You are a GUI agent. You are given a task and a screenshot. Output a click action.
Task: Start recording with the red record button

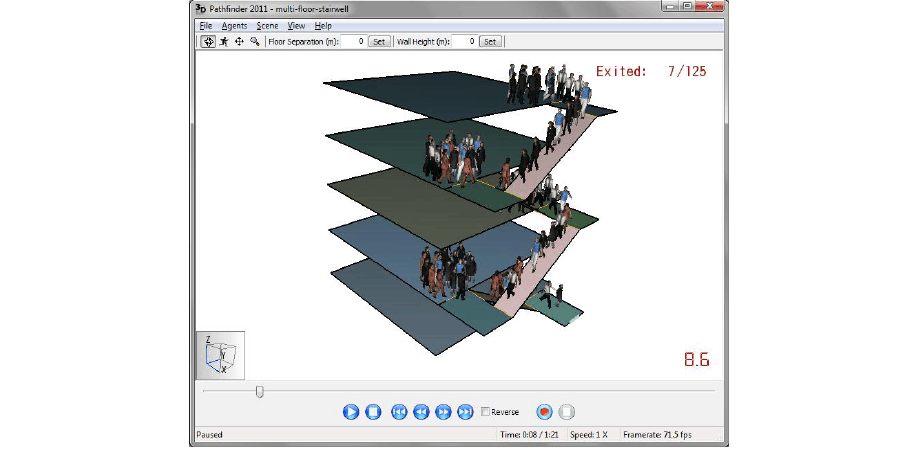[x=544, y=412]
